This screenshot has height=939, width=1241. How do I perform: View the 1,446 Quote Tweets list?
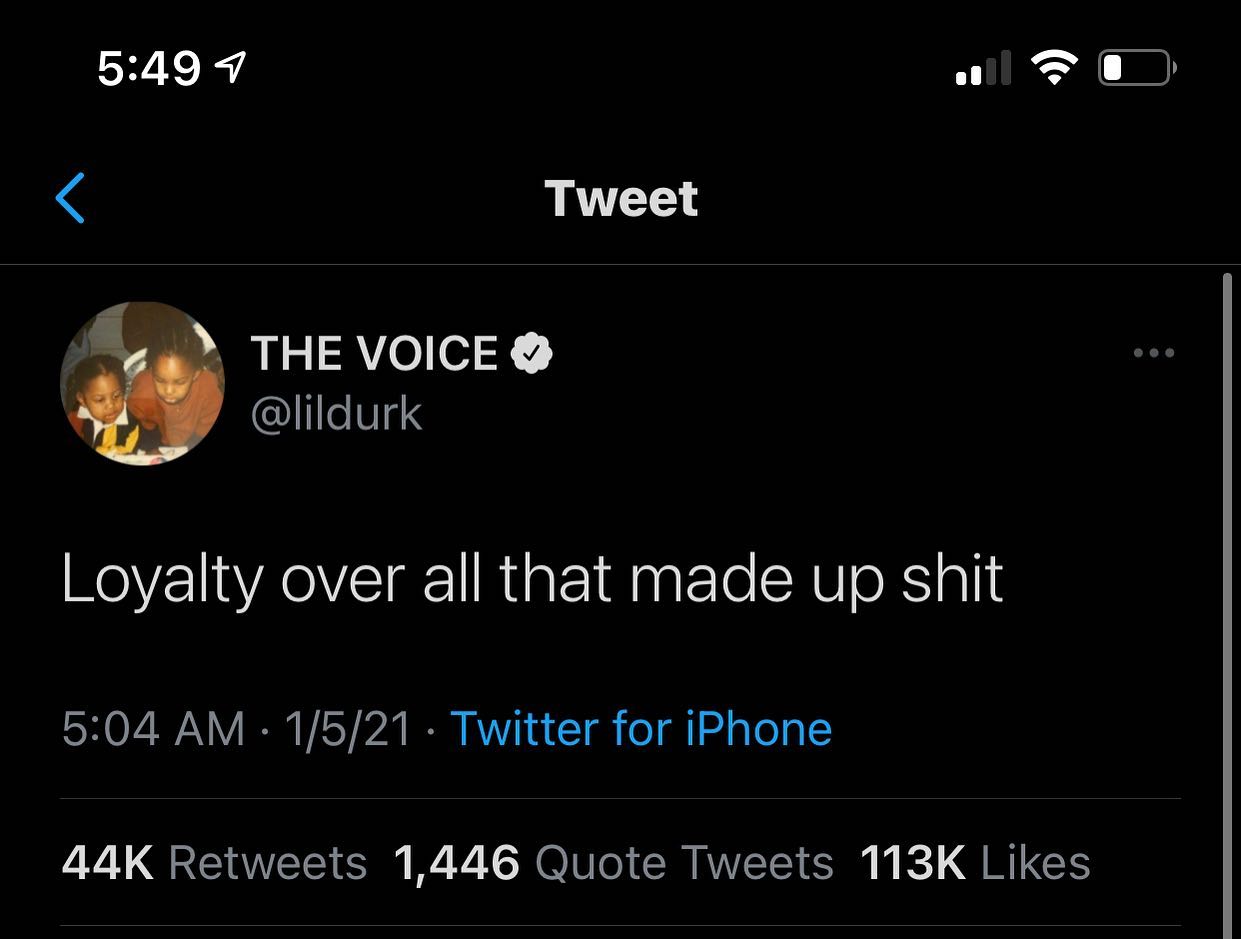point(614,863)
